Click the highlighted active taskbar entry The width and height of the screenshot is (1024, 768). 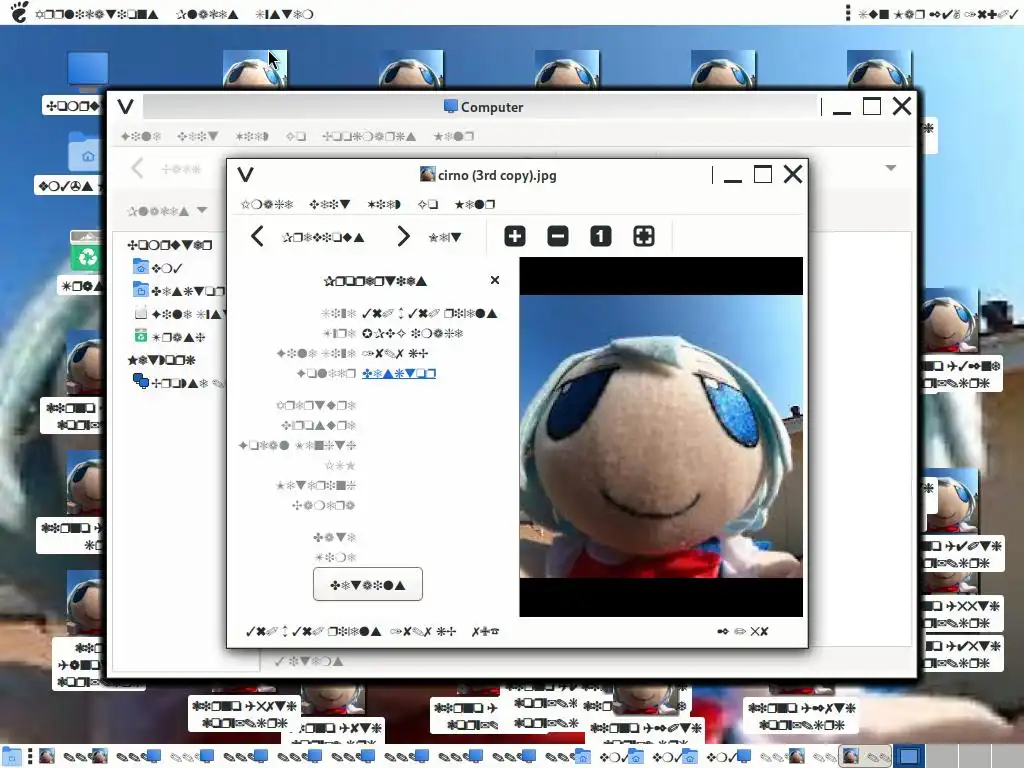point(864,756)
